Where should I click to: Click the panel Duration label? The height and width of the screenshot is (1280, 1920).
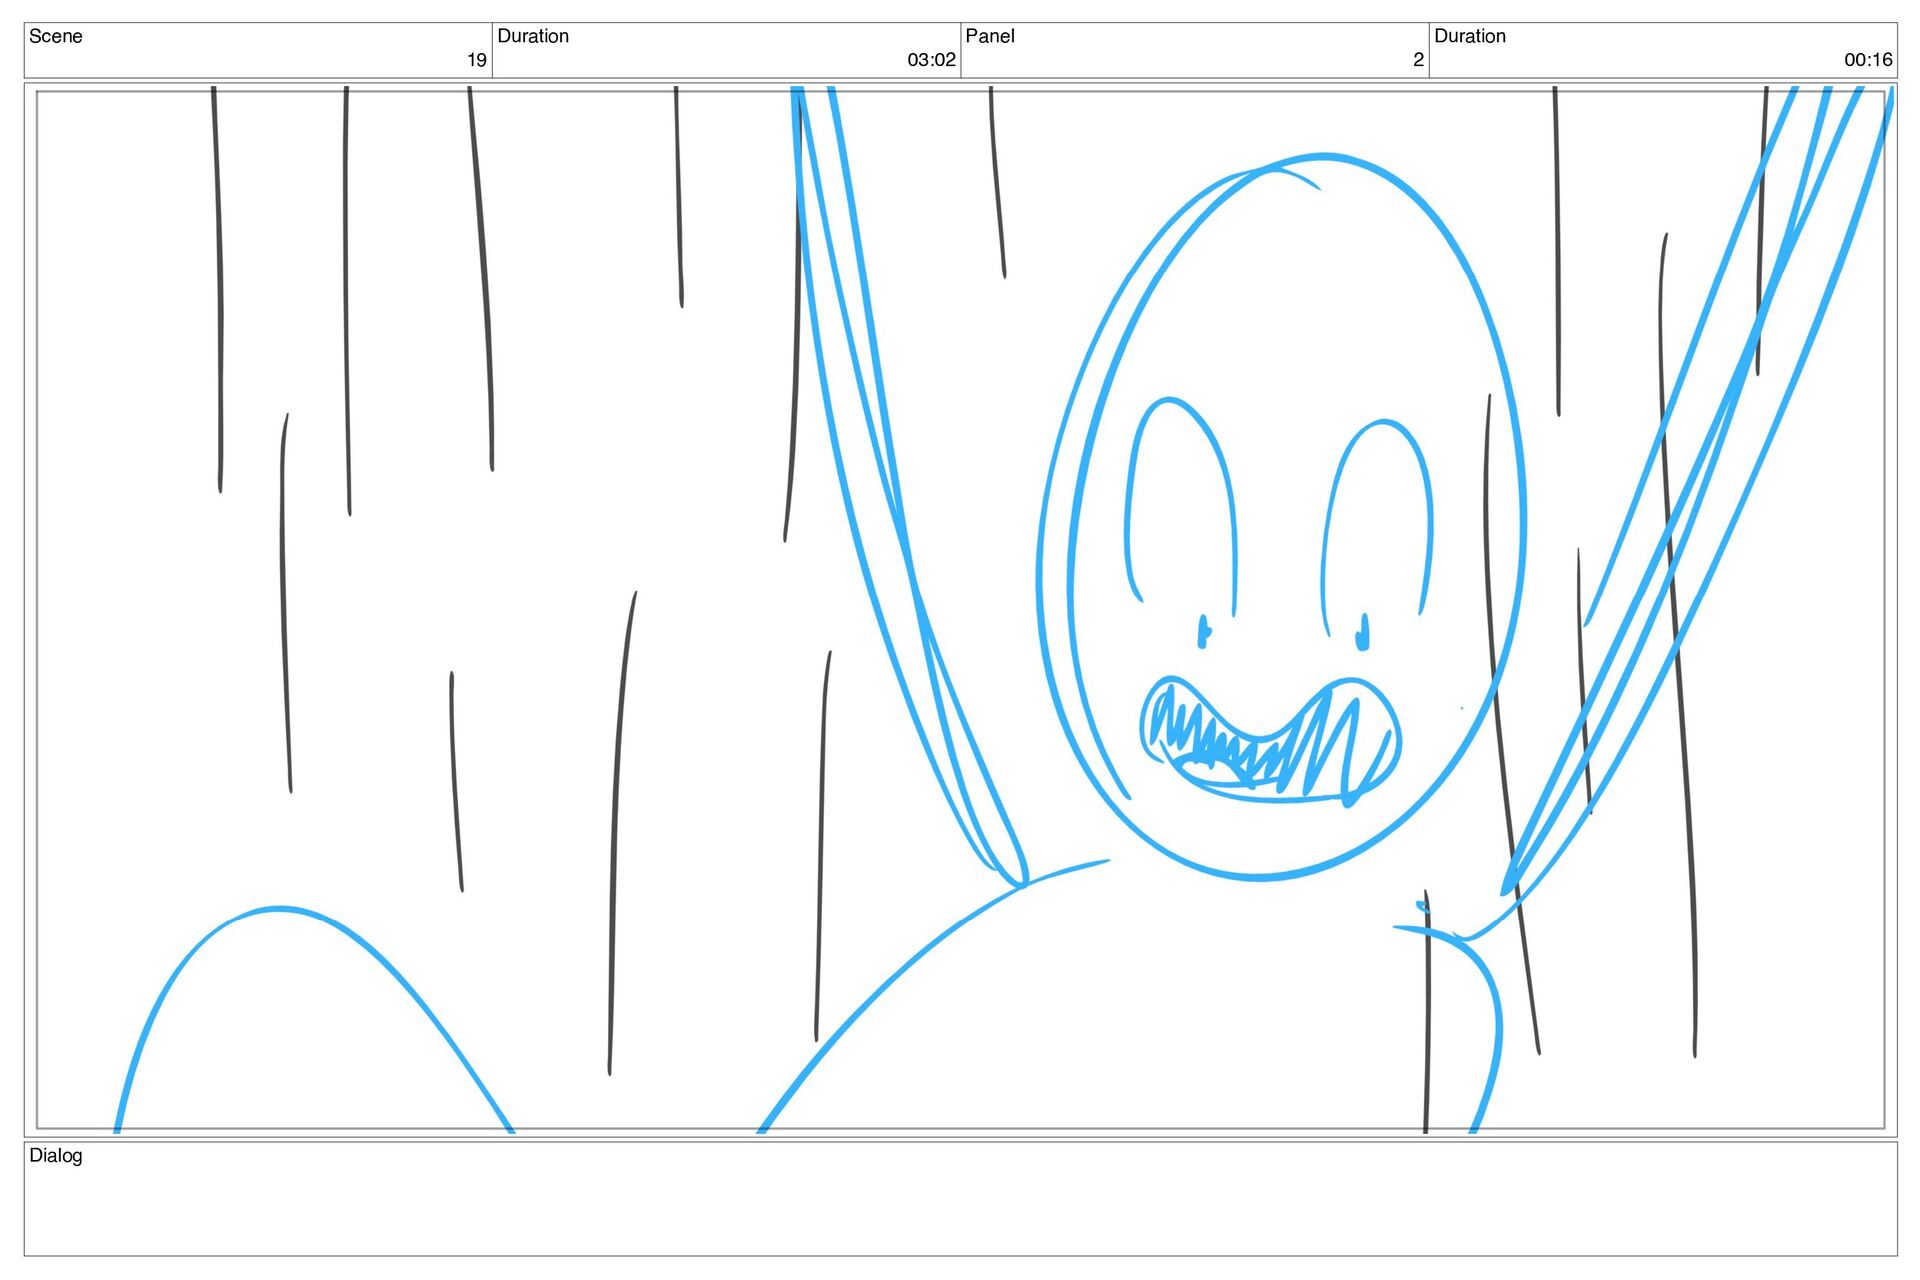(x=1469, y=36)
